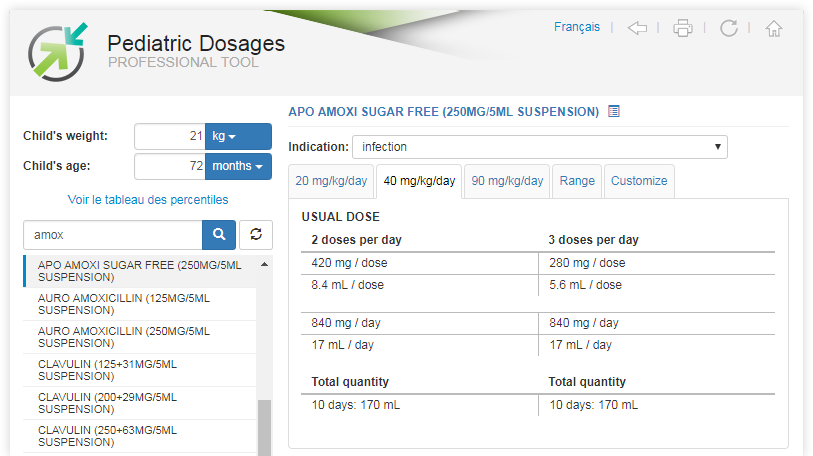Reset the search with the refresh button
Image resolution: width=813 pixels, height=456 pixels.
[x=256, y=234]
